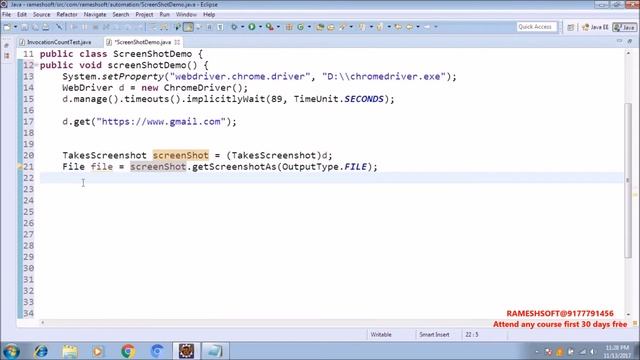The width and height of the screenshot is (640, 360).
Task: Open the New dropdown arrow
Action: point(16,27)
